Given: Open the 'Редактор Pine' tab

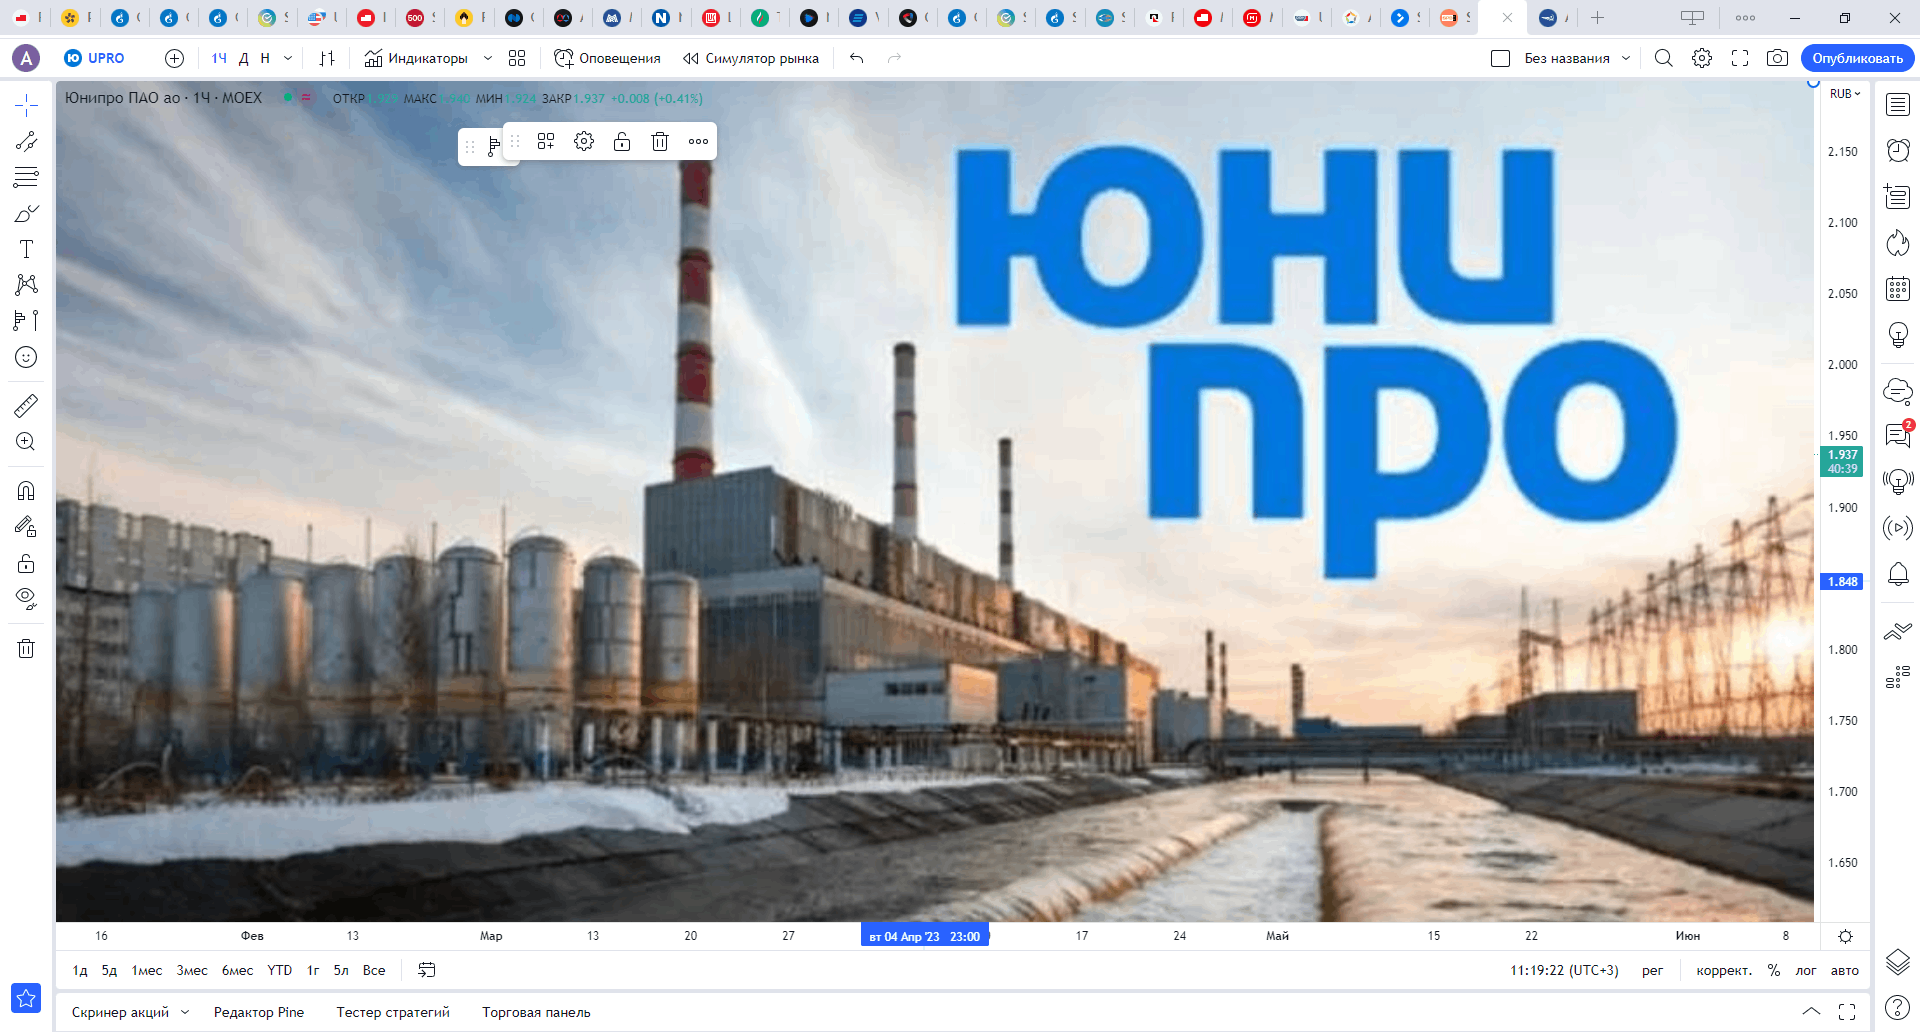Looking at the screenshot, I should point(259,1012).
